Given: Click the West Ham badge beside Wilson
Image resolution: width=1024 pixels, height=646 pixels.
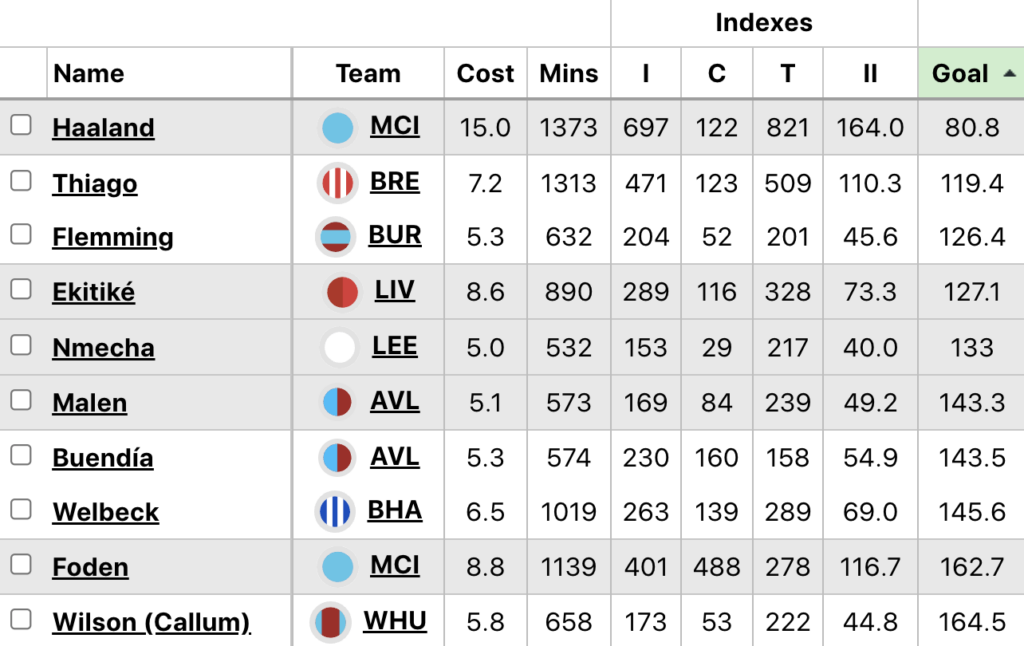Looking at the screenshot, I should point(329,622).
